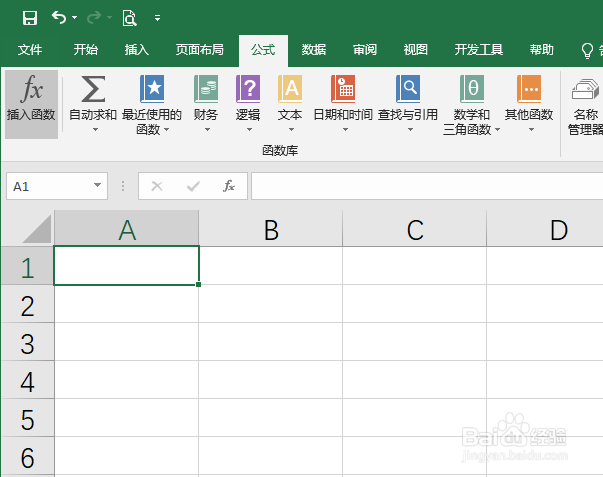Click the fx button beside formula bar
The height and width of the screenshot is (477, 603).
pos(229,185)
